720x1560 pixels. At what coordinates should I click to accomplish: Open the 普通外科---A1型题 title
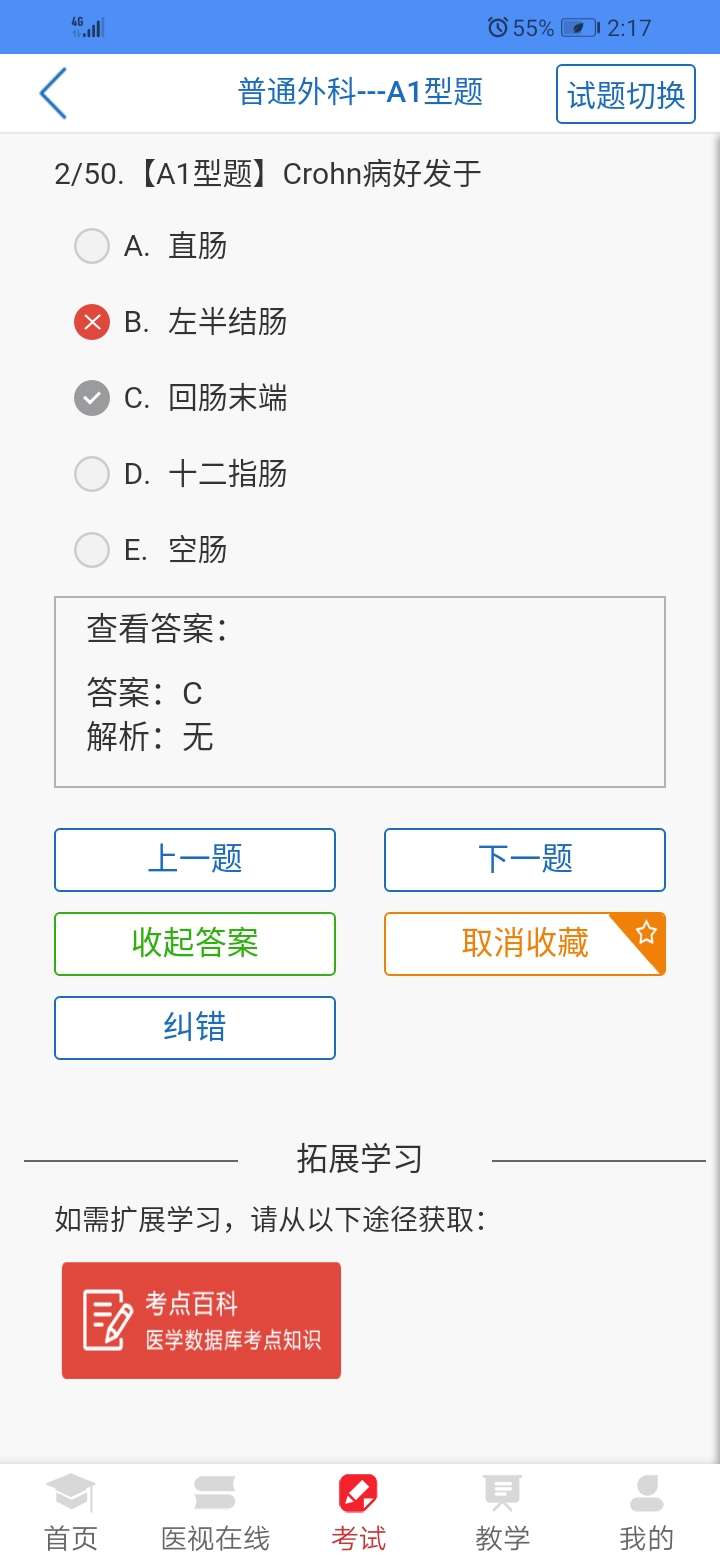click(x=360, y=92)
